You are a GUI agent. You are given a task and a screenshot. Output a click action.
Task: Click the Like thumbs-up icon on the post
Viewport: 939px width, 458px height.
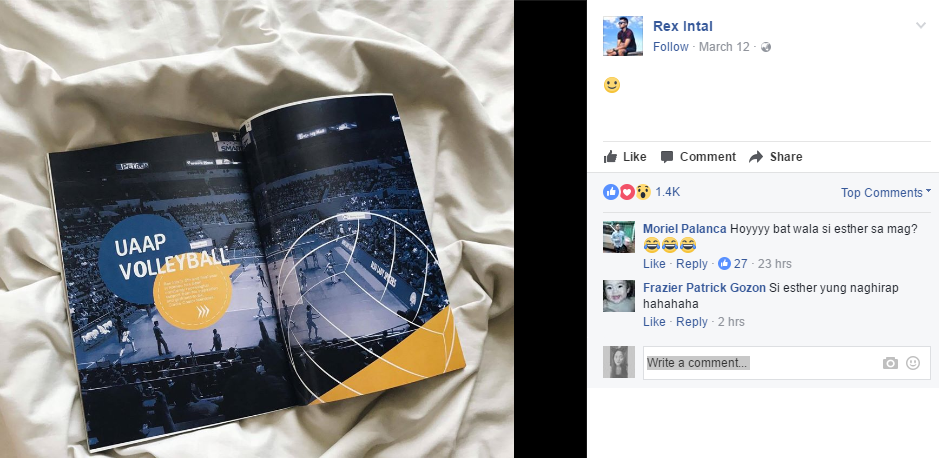point(610,157)
